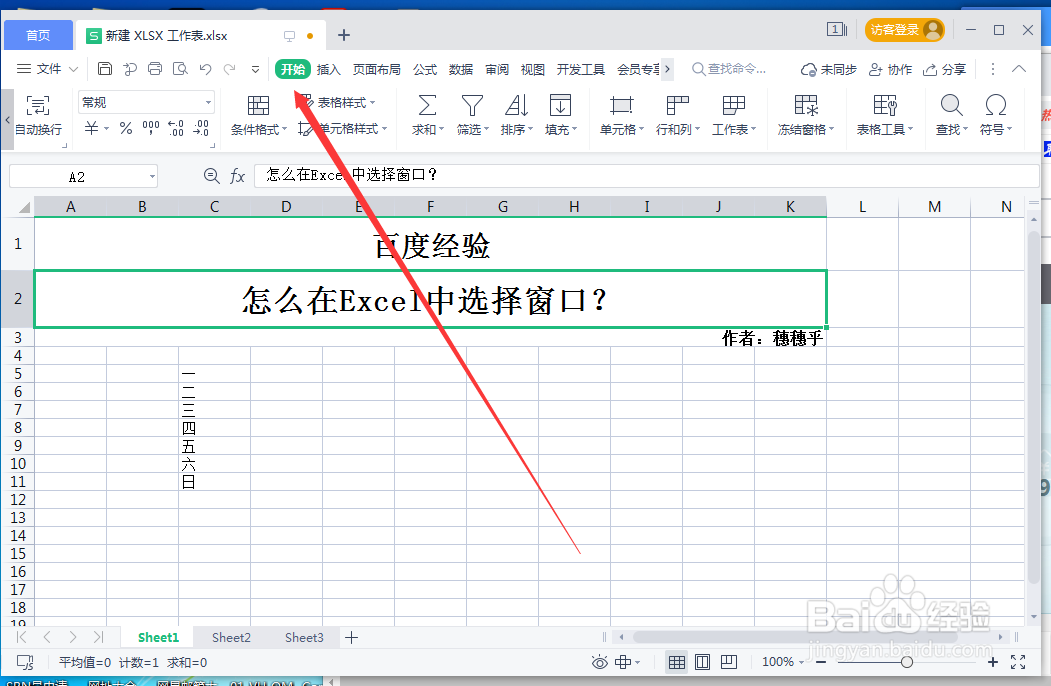Image resolution: width=1051 pixels, height=686 pixels.
Task: Open 行和列 rows and columns tool
Action: [x=678, y=115]
